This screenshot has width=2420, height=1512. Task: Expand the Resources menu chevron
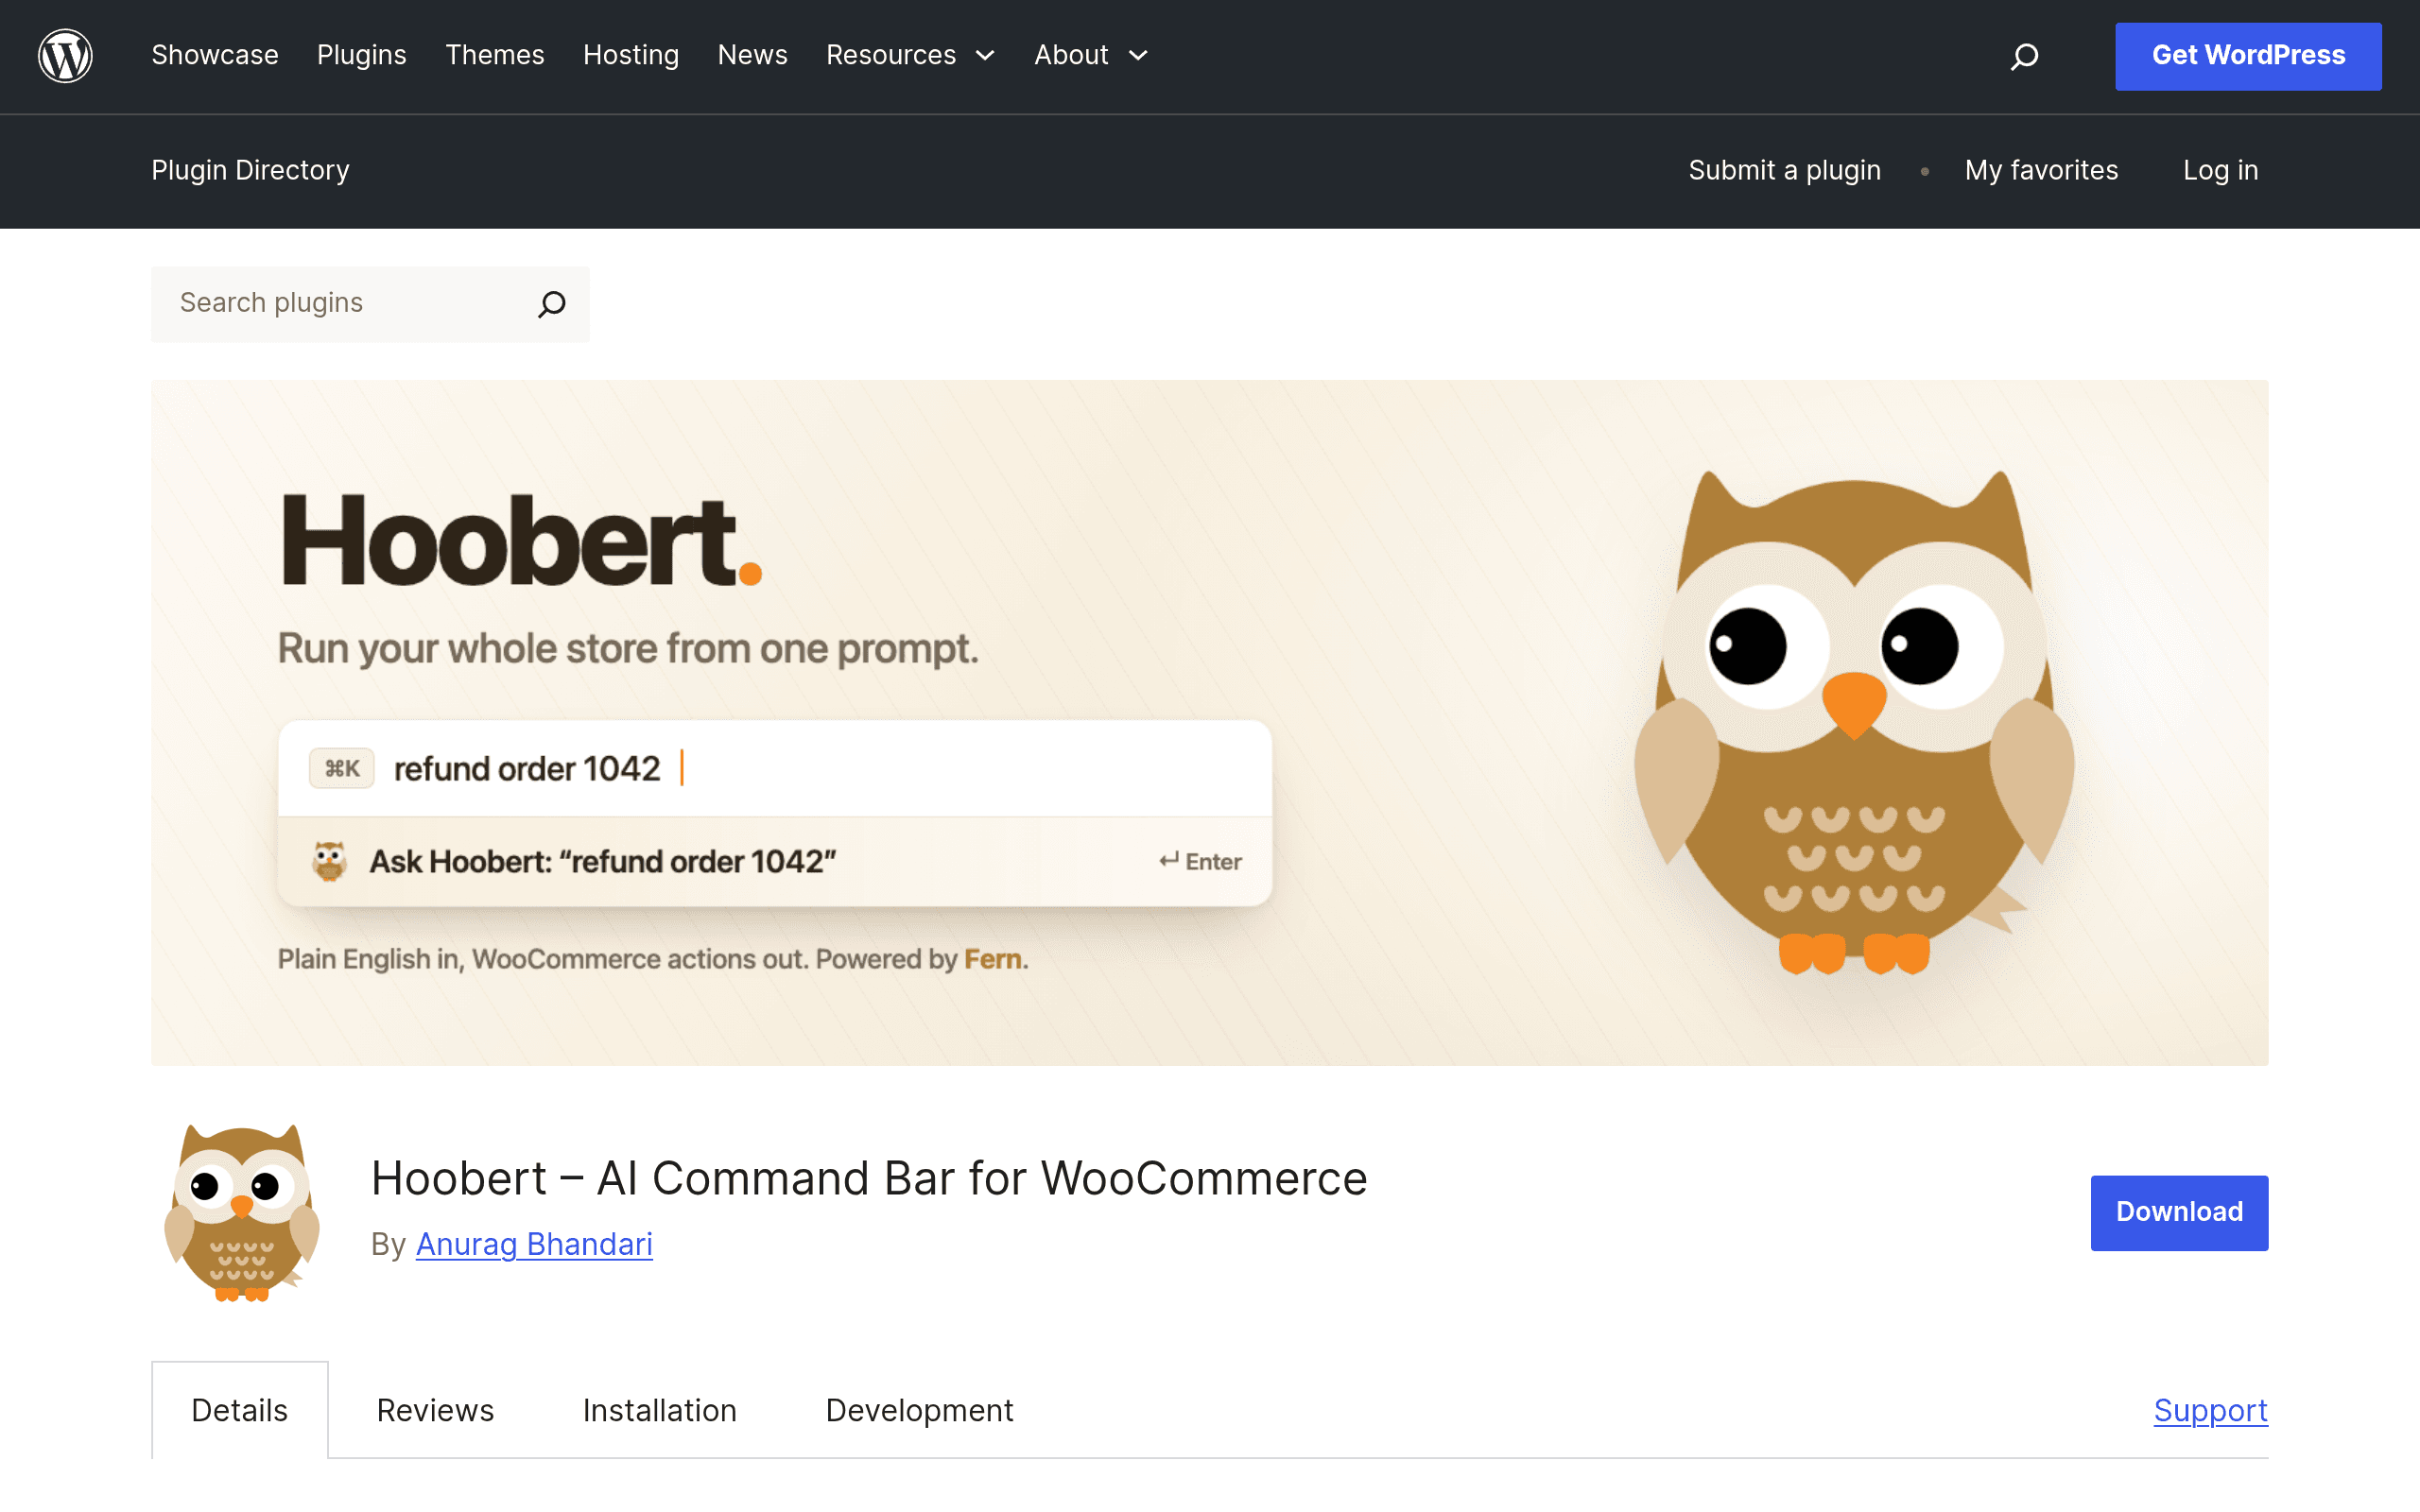coord(985,55)
